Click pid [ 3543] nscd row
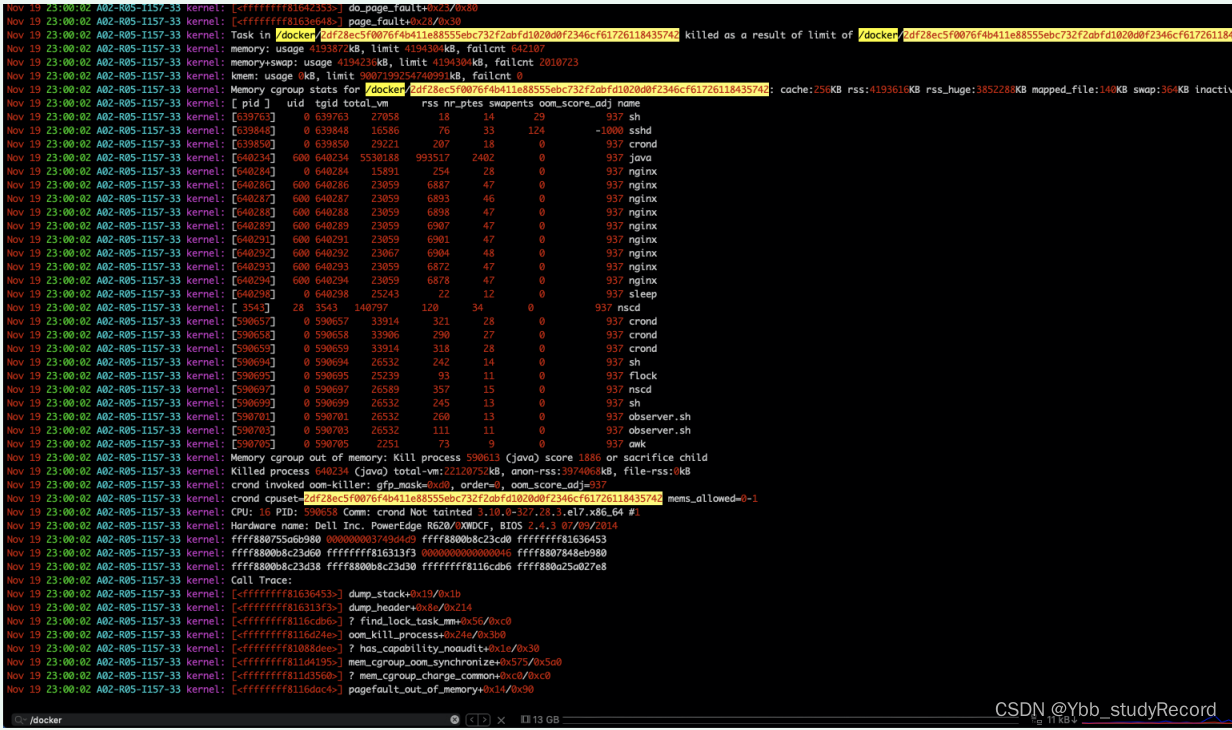 click(250, 308)
